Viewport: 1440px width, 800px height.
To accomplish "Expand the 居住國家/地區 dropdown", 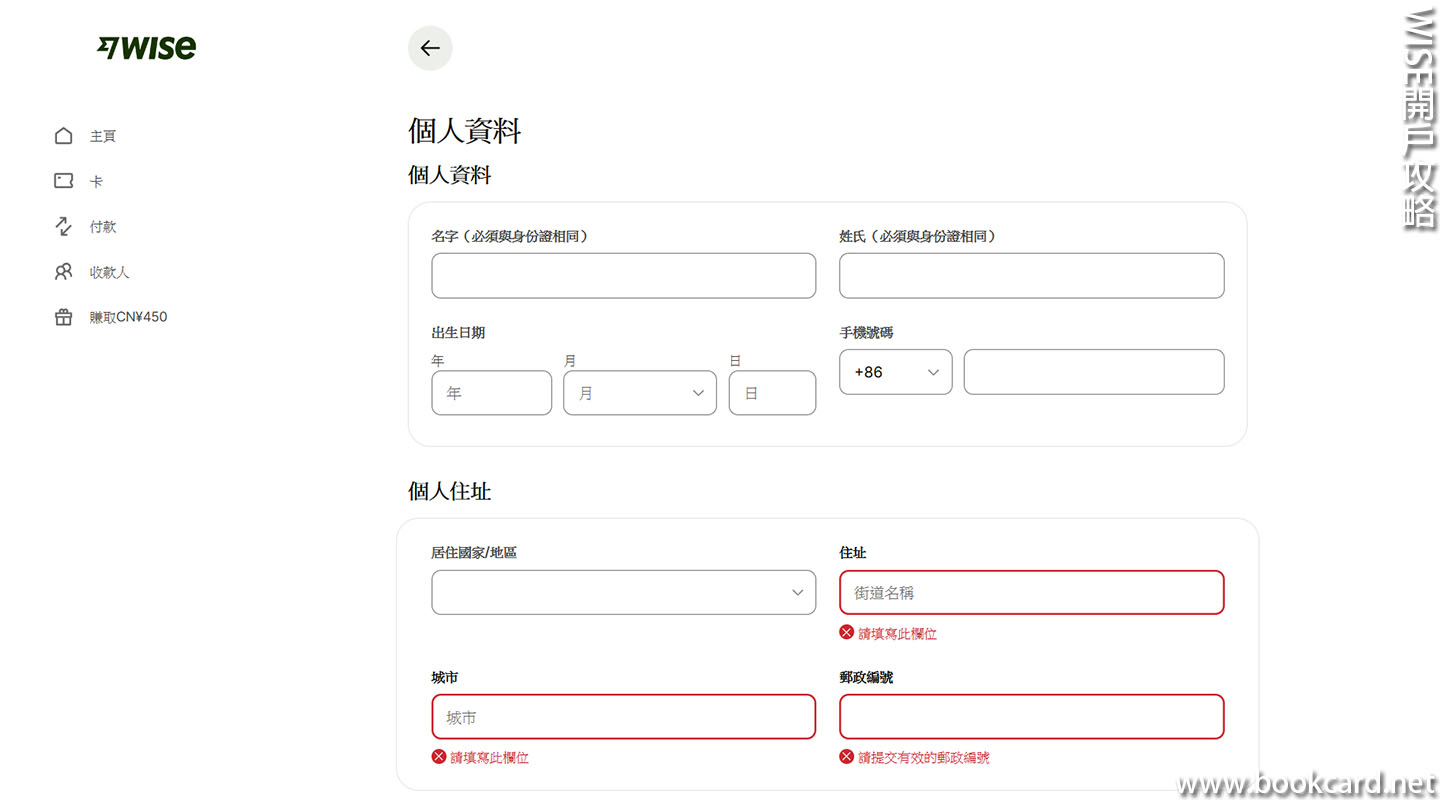I will (623, 592).
